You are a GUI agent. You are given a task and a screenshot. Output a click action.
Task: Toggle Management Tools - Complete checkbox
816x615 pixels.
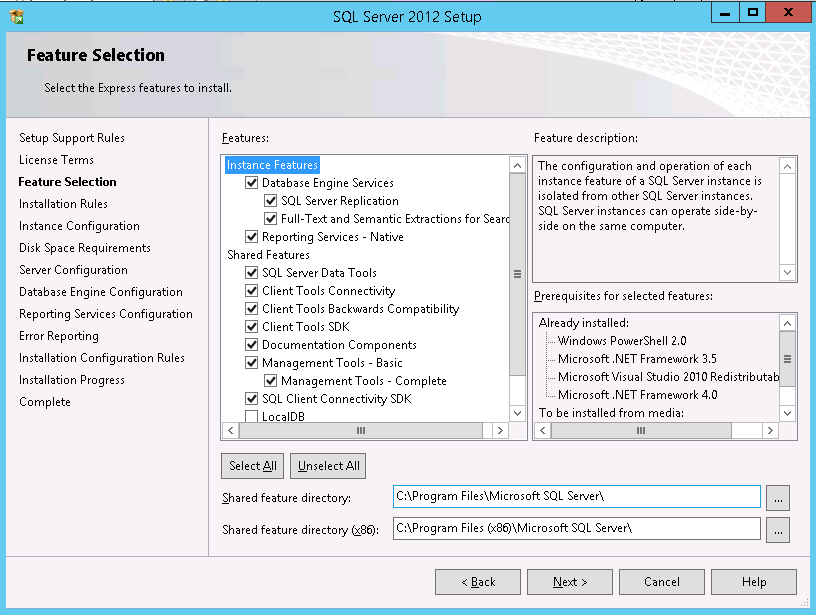(x=271, y=381)
